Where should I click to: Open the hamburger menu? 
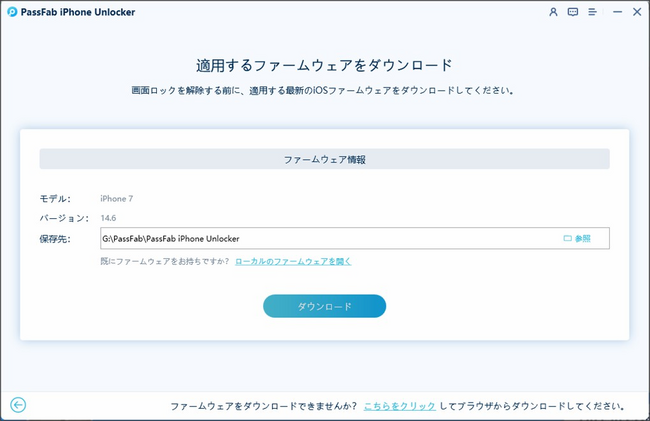point(592,12)
